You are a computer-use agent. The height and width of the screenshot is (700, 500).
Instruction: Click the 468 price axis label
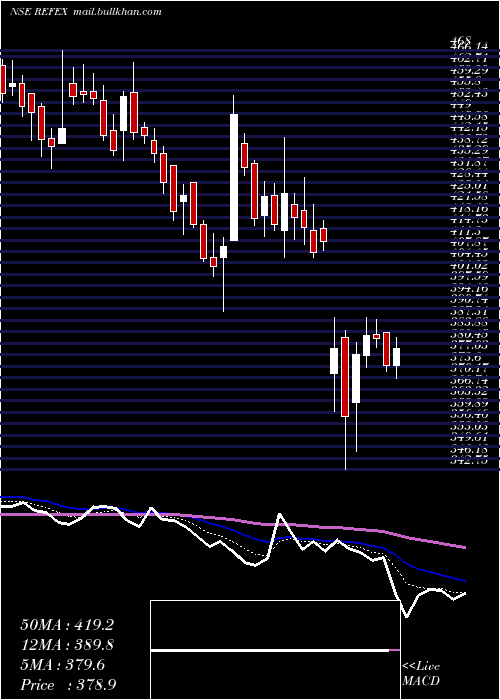pyautogui.click(x=460, y=41)
